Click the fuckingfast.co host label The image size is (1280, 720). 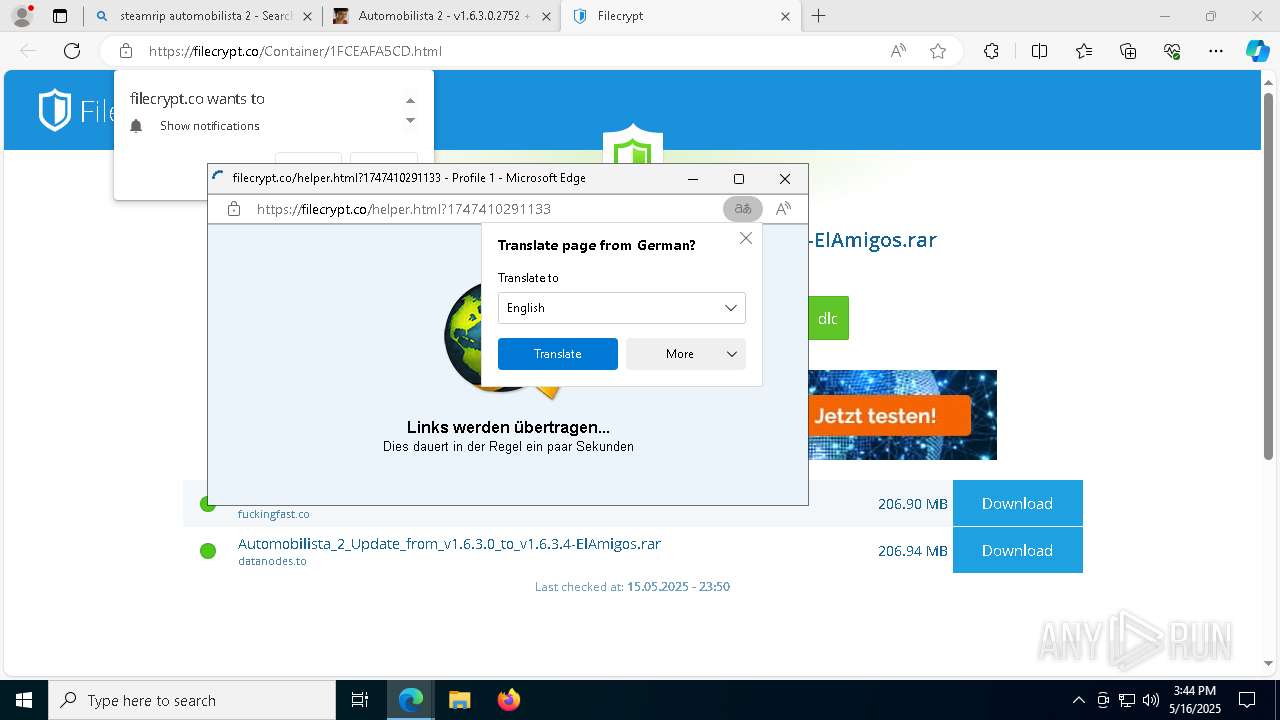(273, 514)
